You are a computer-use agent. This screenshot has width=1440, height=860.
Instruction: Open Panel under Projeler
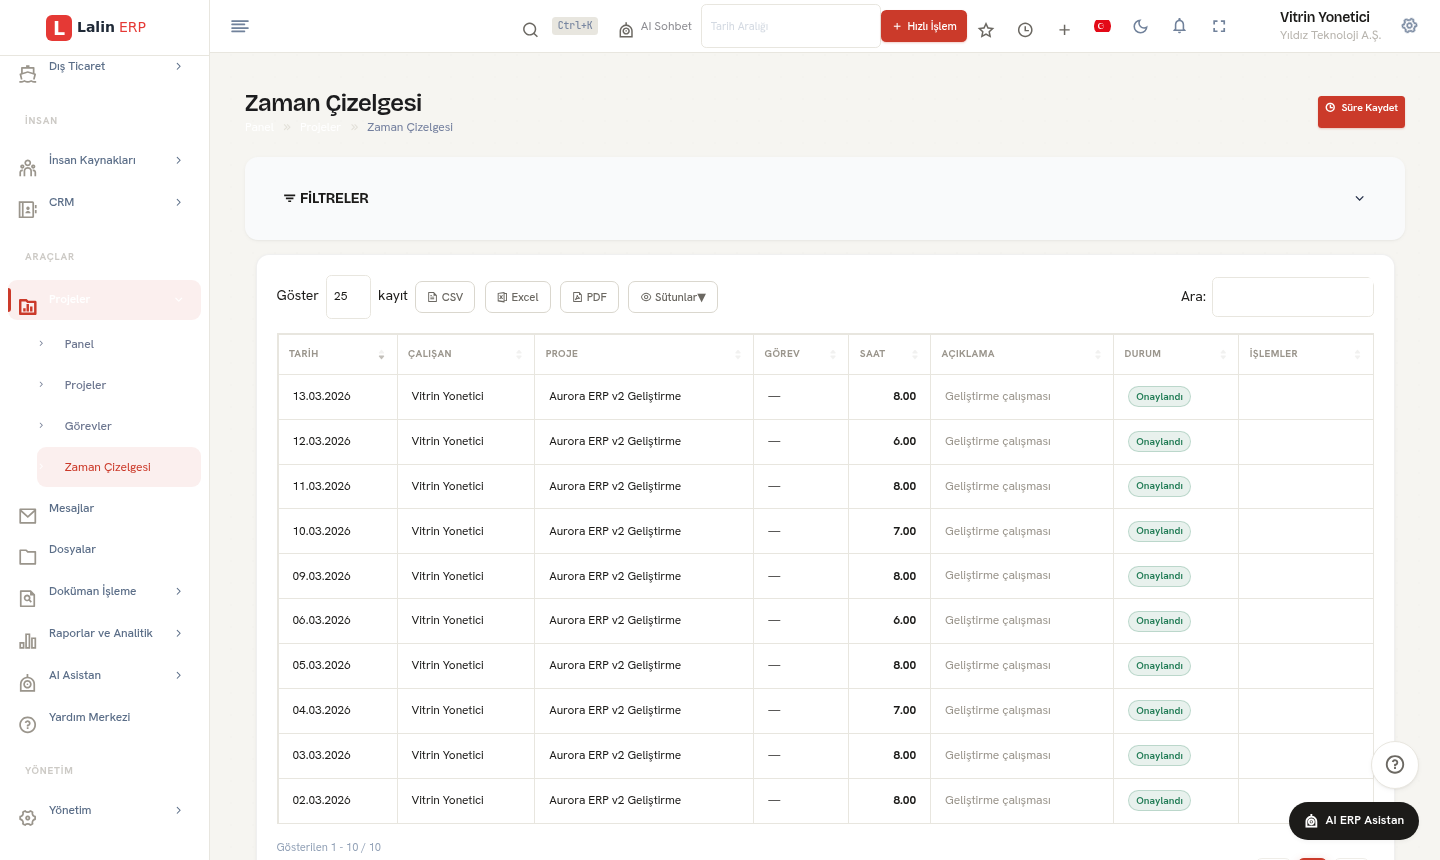[x=118, y=344]
